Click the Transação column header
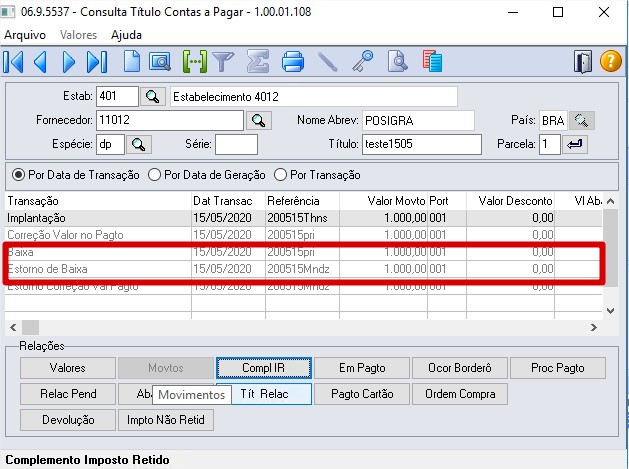 [x=98, y=201]
